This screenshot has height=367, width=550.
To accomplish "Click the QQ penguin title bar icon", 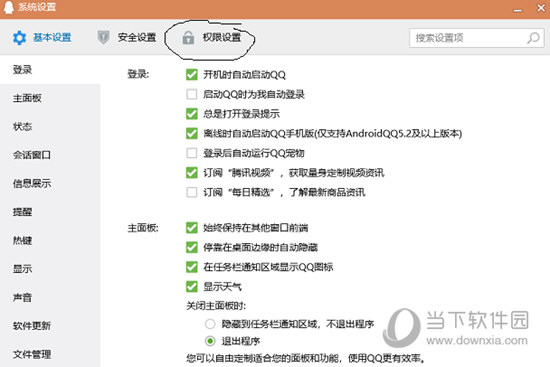I will (8, 7).
